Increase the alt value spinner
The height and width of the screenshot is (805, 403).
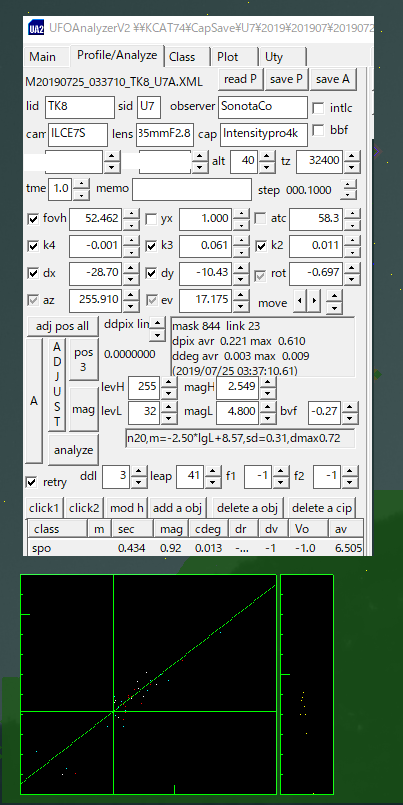tap(267, 156)
